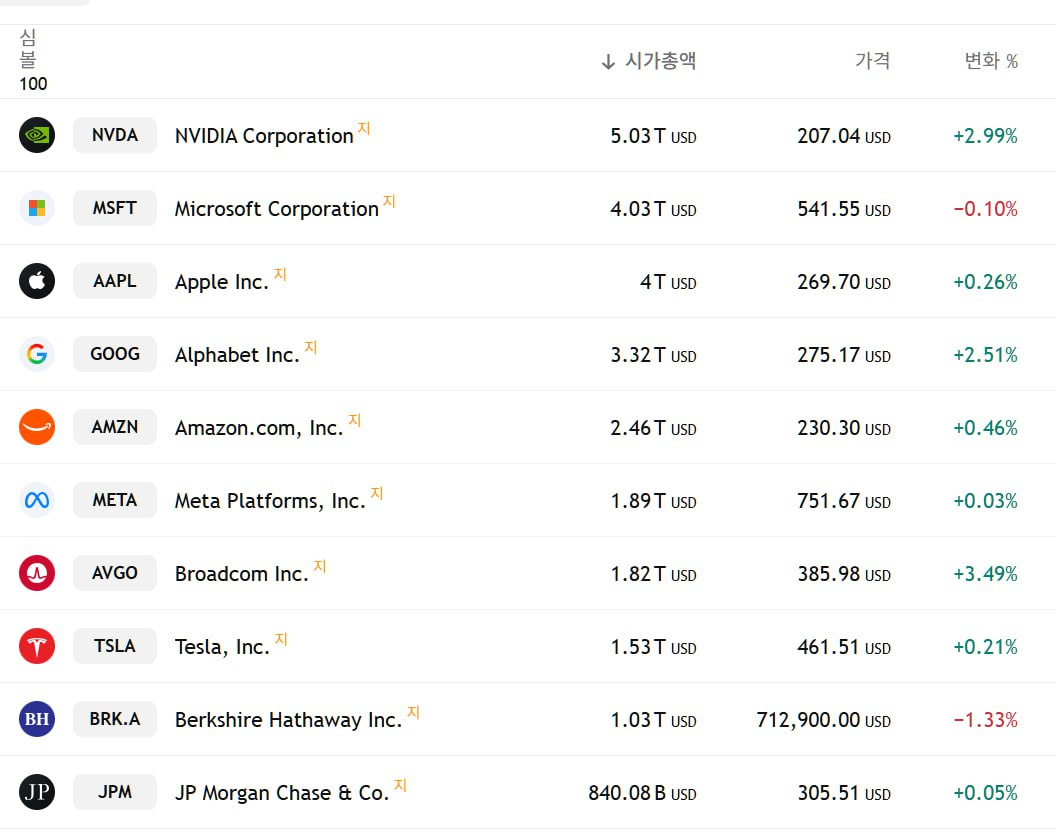Click JPM change +0.05%
Screen dimensions: 1056x835
click(x=985, y=793)
